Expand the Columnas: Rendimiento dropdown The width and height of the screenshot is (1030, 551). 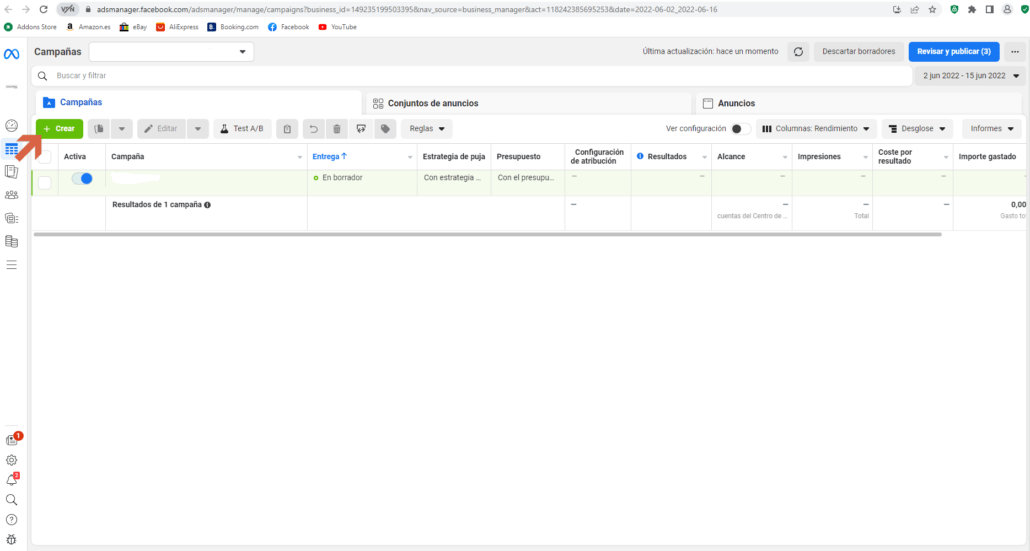[x=817, y=129]
